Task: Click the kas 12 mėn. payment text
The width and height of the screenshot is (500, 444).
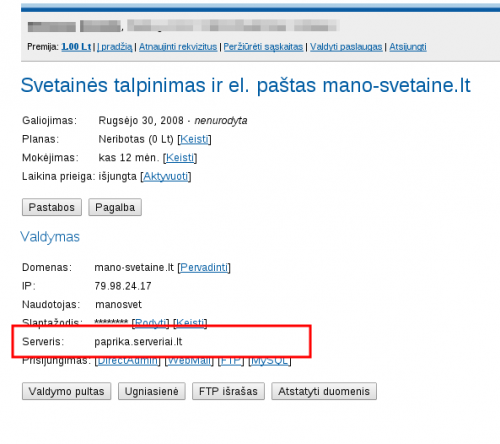Action: [x=128, y=157]
